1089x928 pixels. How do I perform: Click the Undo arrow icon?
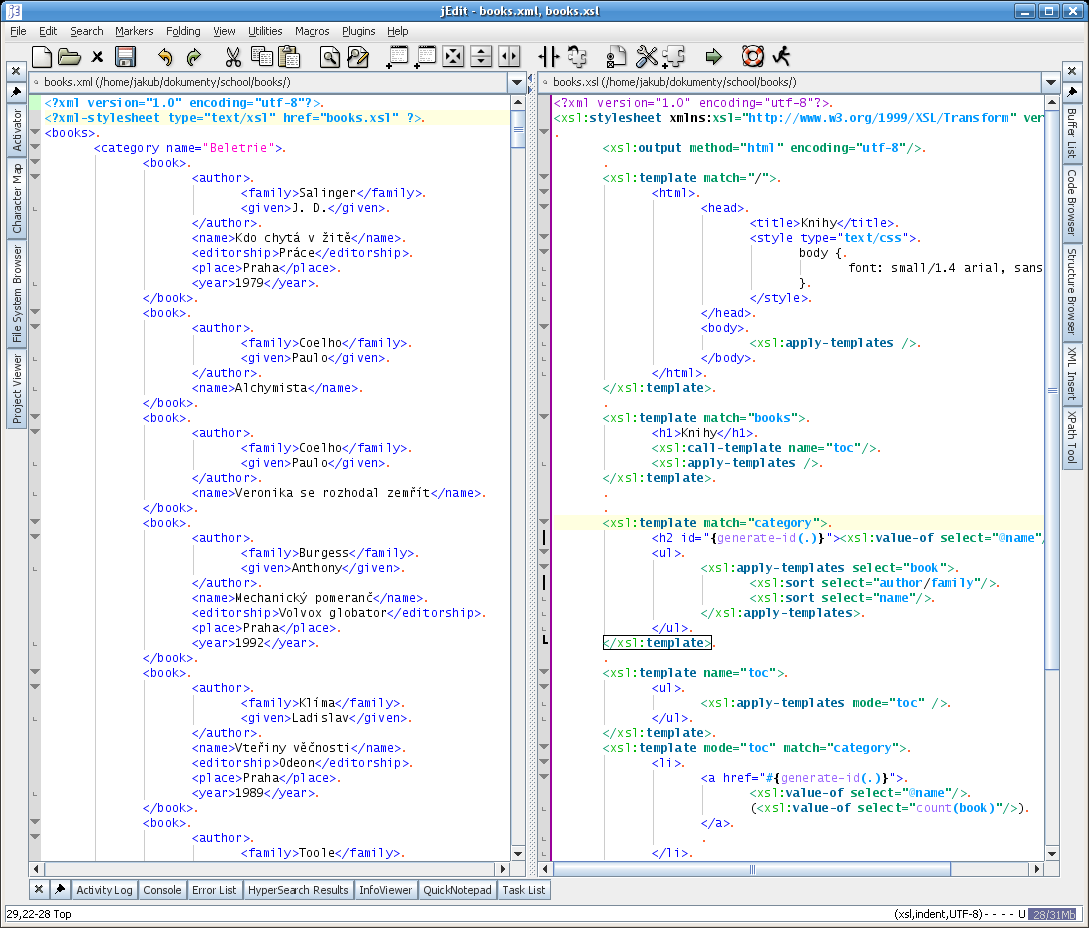[165, 56]
